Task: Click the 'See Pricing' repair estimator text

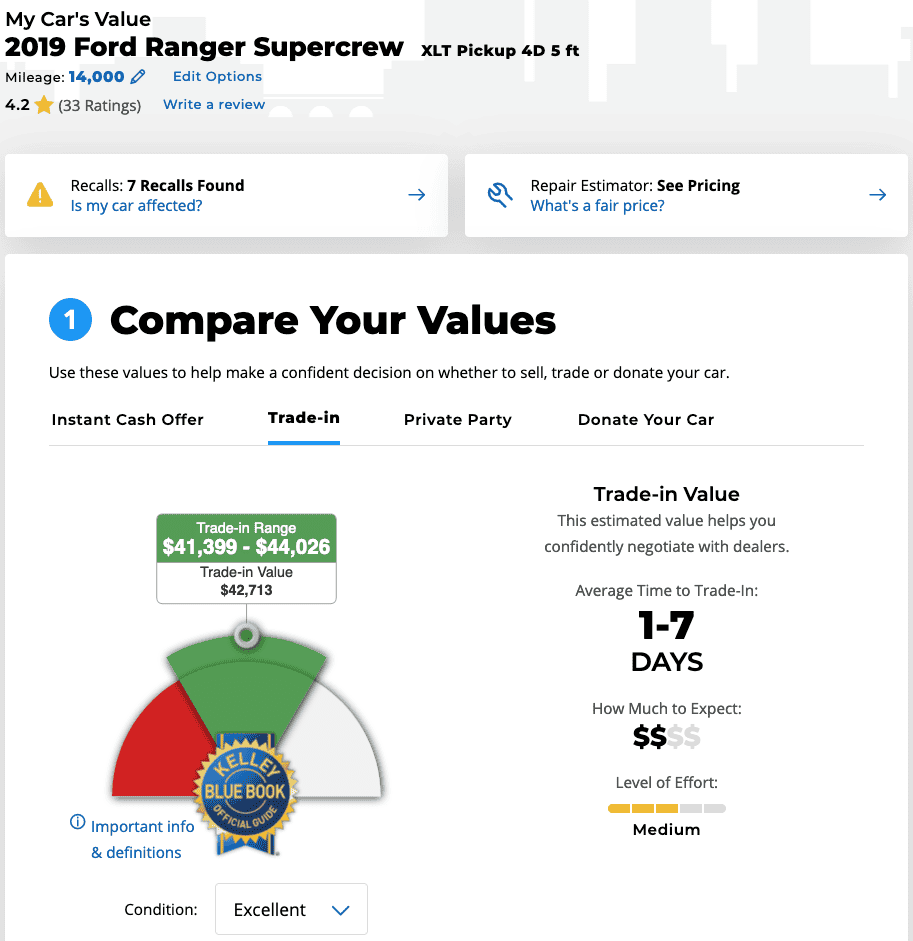Action: click(x=698, y=185)
